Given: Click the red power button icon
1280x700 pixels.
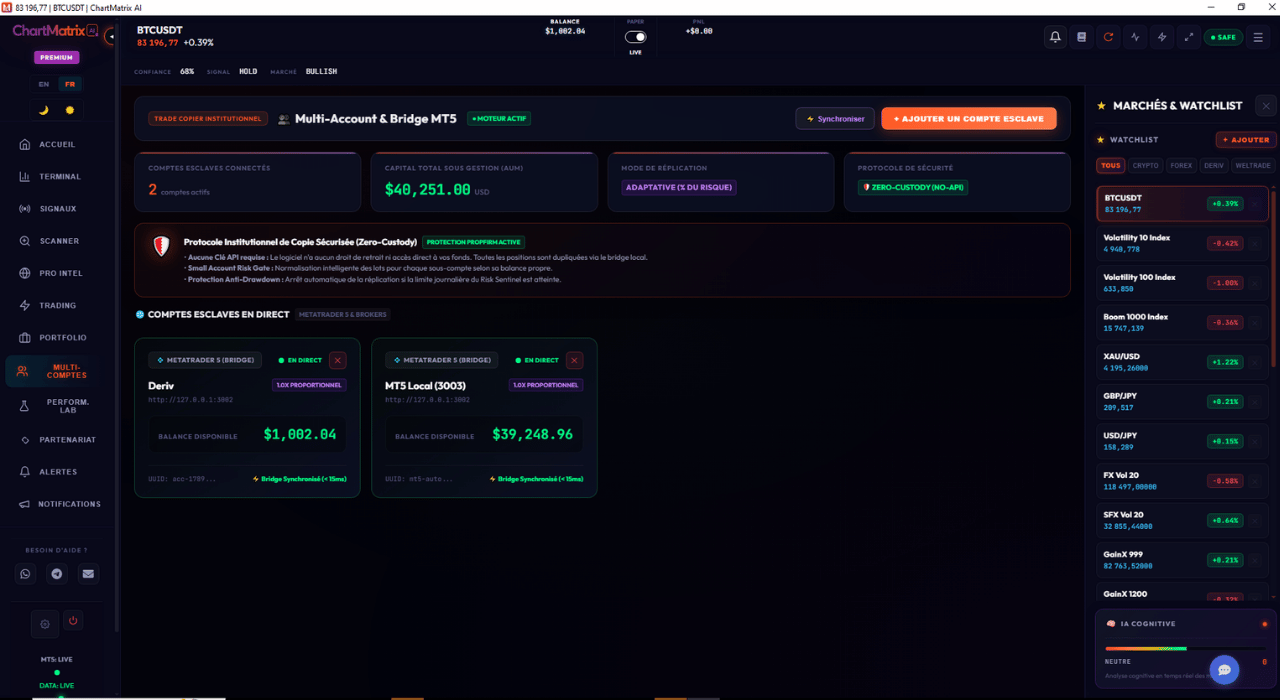Looking at the screenshot, I should tap(73, 621).
